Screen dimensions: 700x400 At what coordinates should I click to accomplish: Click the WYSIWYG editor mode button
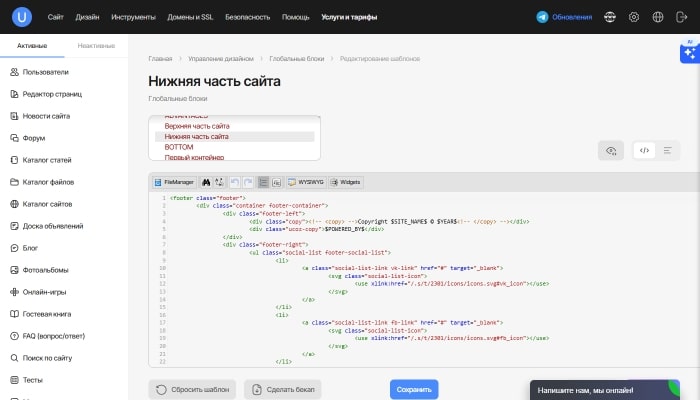coord(303,183)
